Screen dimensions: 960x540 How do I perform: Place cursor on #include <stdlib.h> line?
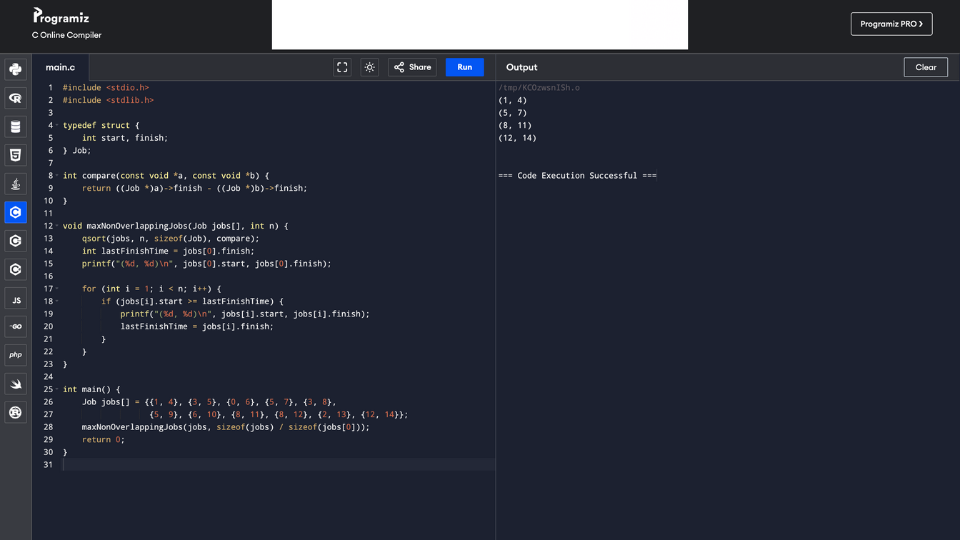coord(108,100)
